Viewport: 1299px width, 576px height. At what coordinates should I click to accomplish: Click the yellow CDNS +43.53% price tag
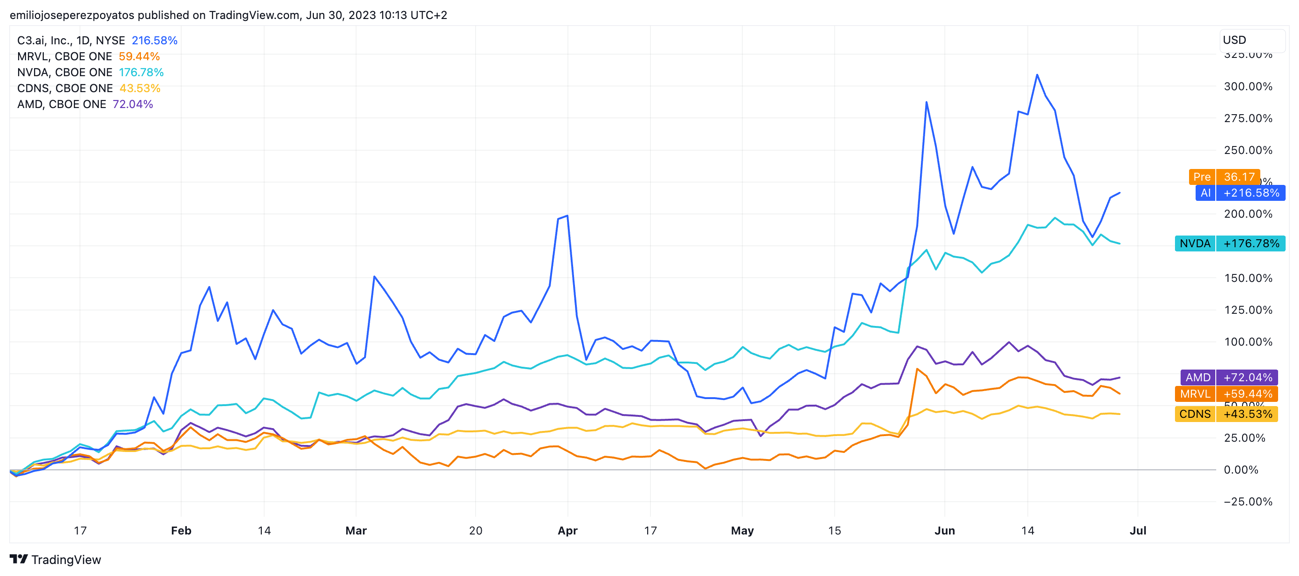click(x=1229, y=414)
